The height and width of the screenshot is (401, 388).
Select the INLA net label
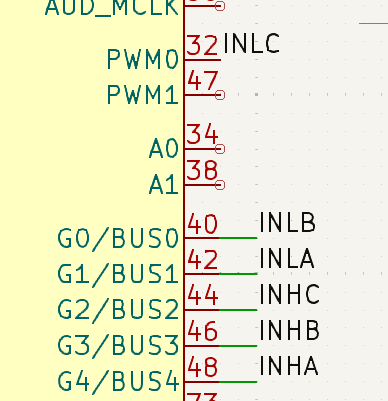coord(287,258)
